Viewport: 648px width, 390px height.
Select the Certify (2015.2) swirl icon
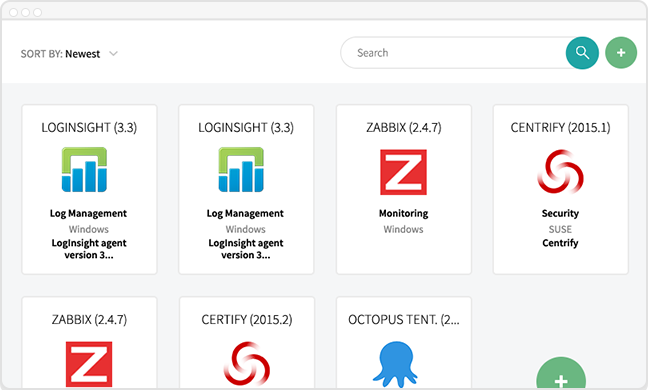click(x=247, y=364)
